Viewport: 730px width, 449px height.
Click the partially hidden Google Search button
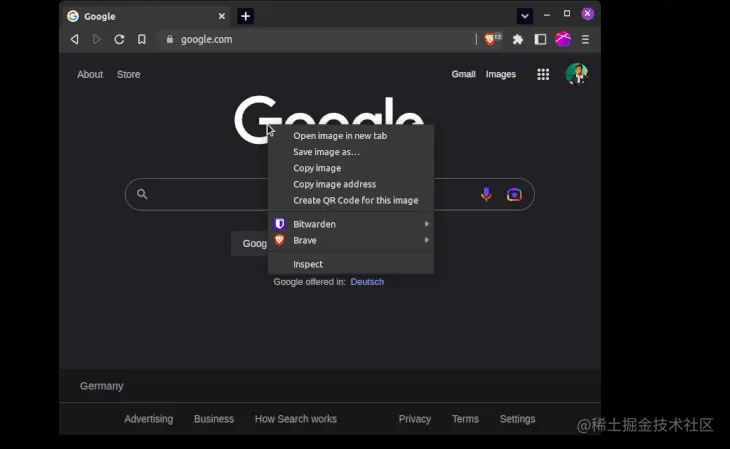point(250,244)
